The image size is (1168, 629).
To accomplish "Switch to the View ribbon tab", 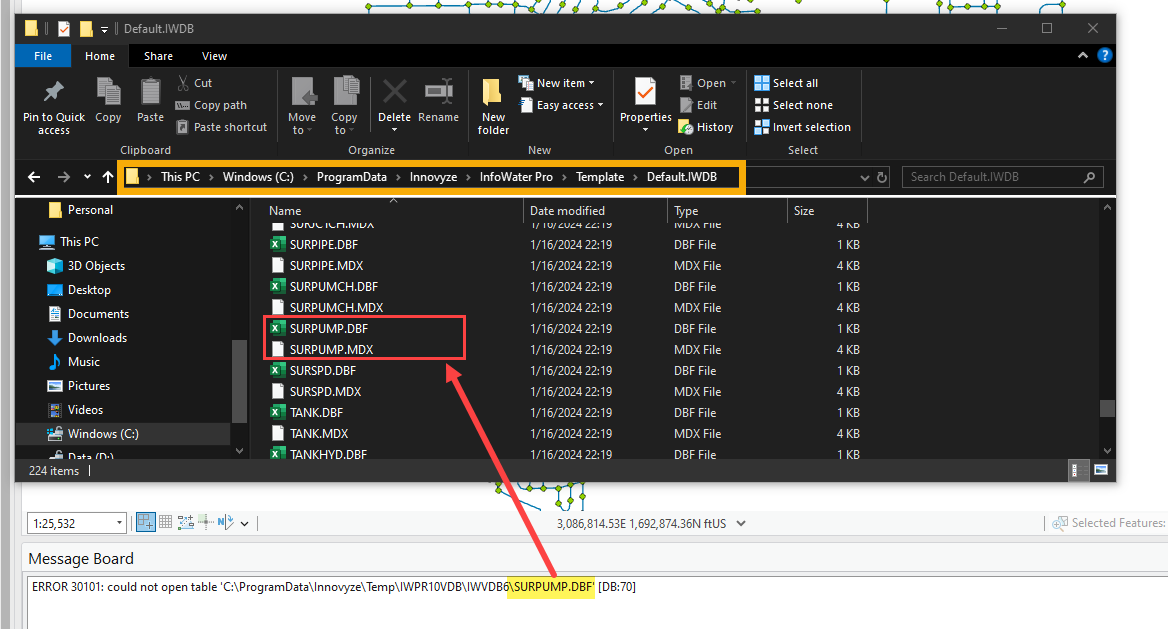I will point(215,56).
